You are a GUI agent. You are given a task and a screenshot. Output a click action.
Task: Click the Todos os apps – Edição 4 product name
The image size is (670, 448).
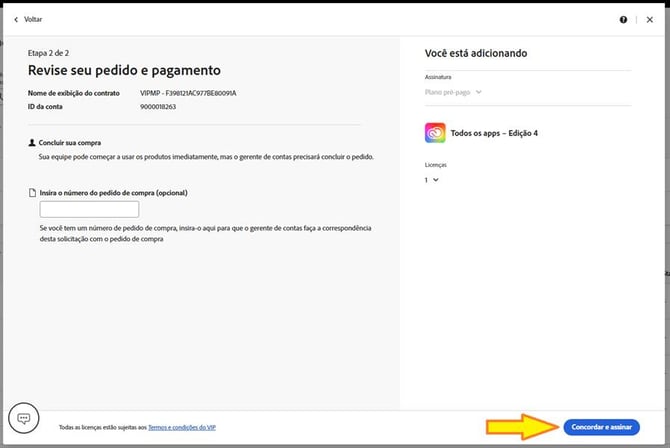(494, 133)
